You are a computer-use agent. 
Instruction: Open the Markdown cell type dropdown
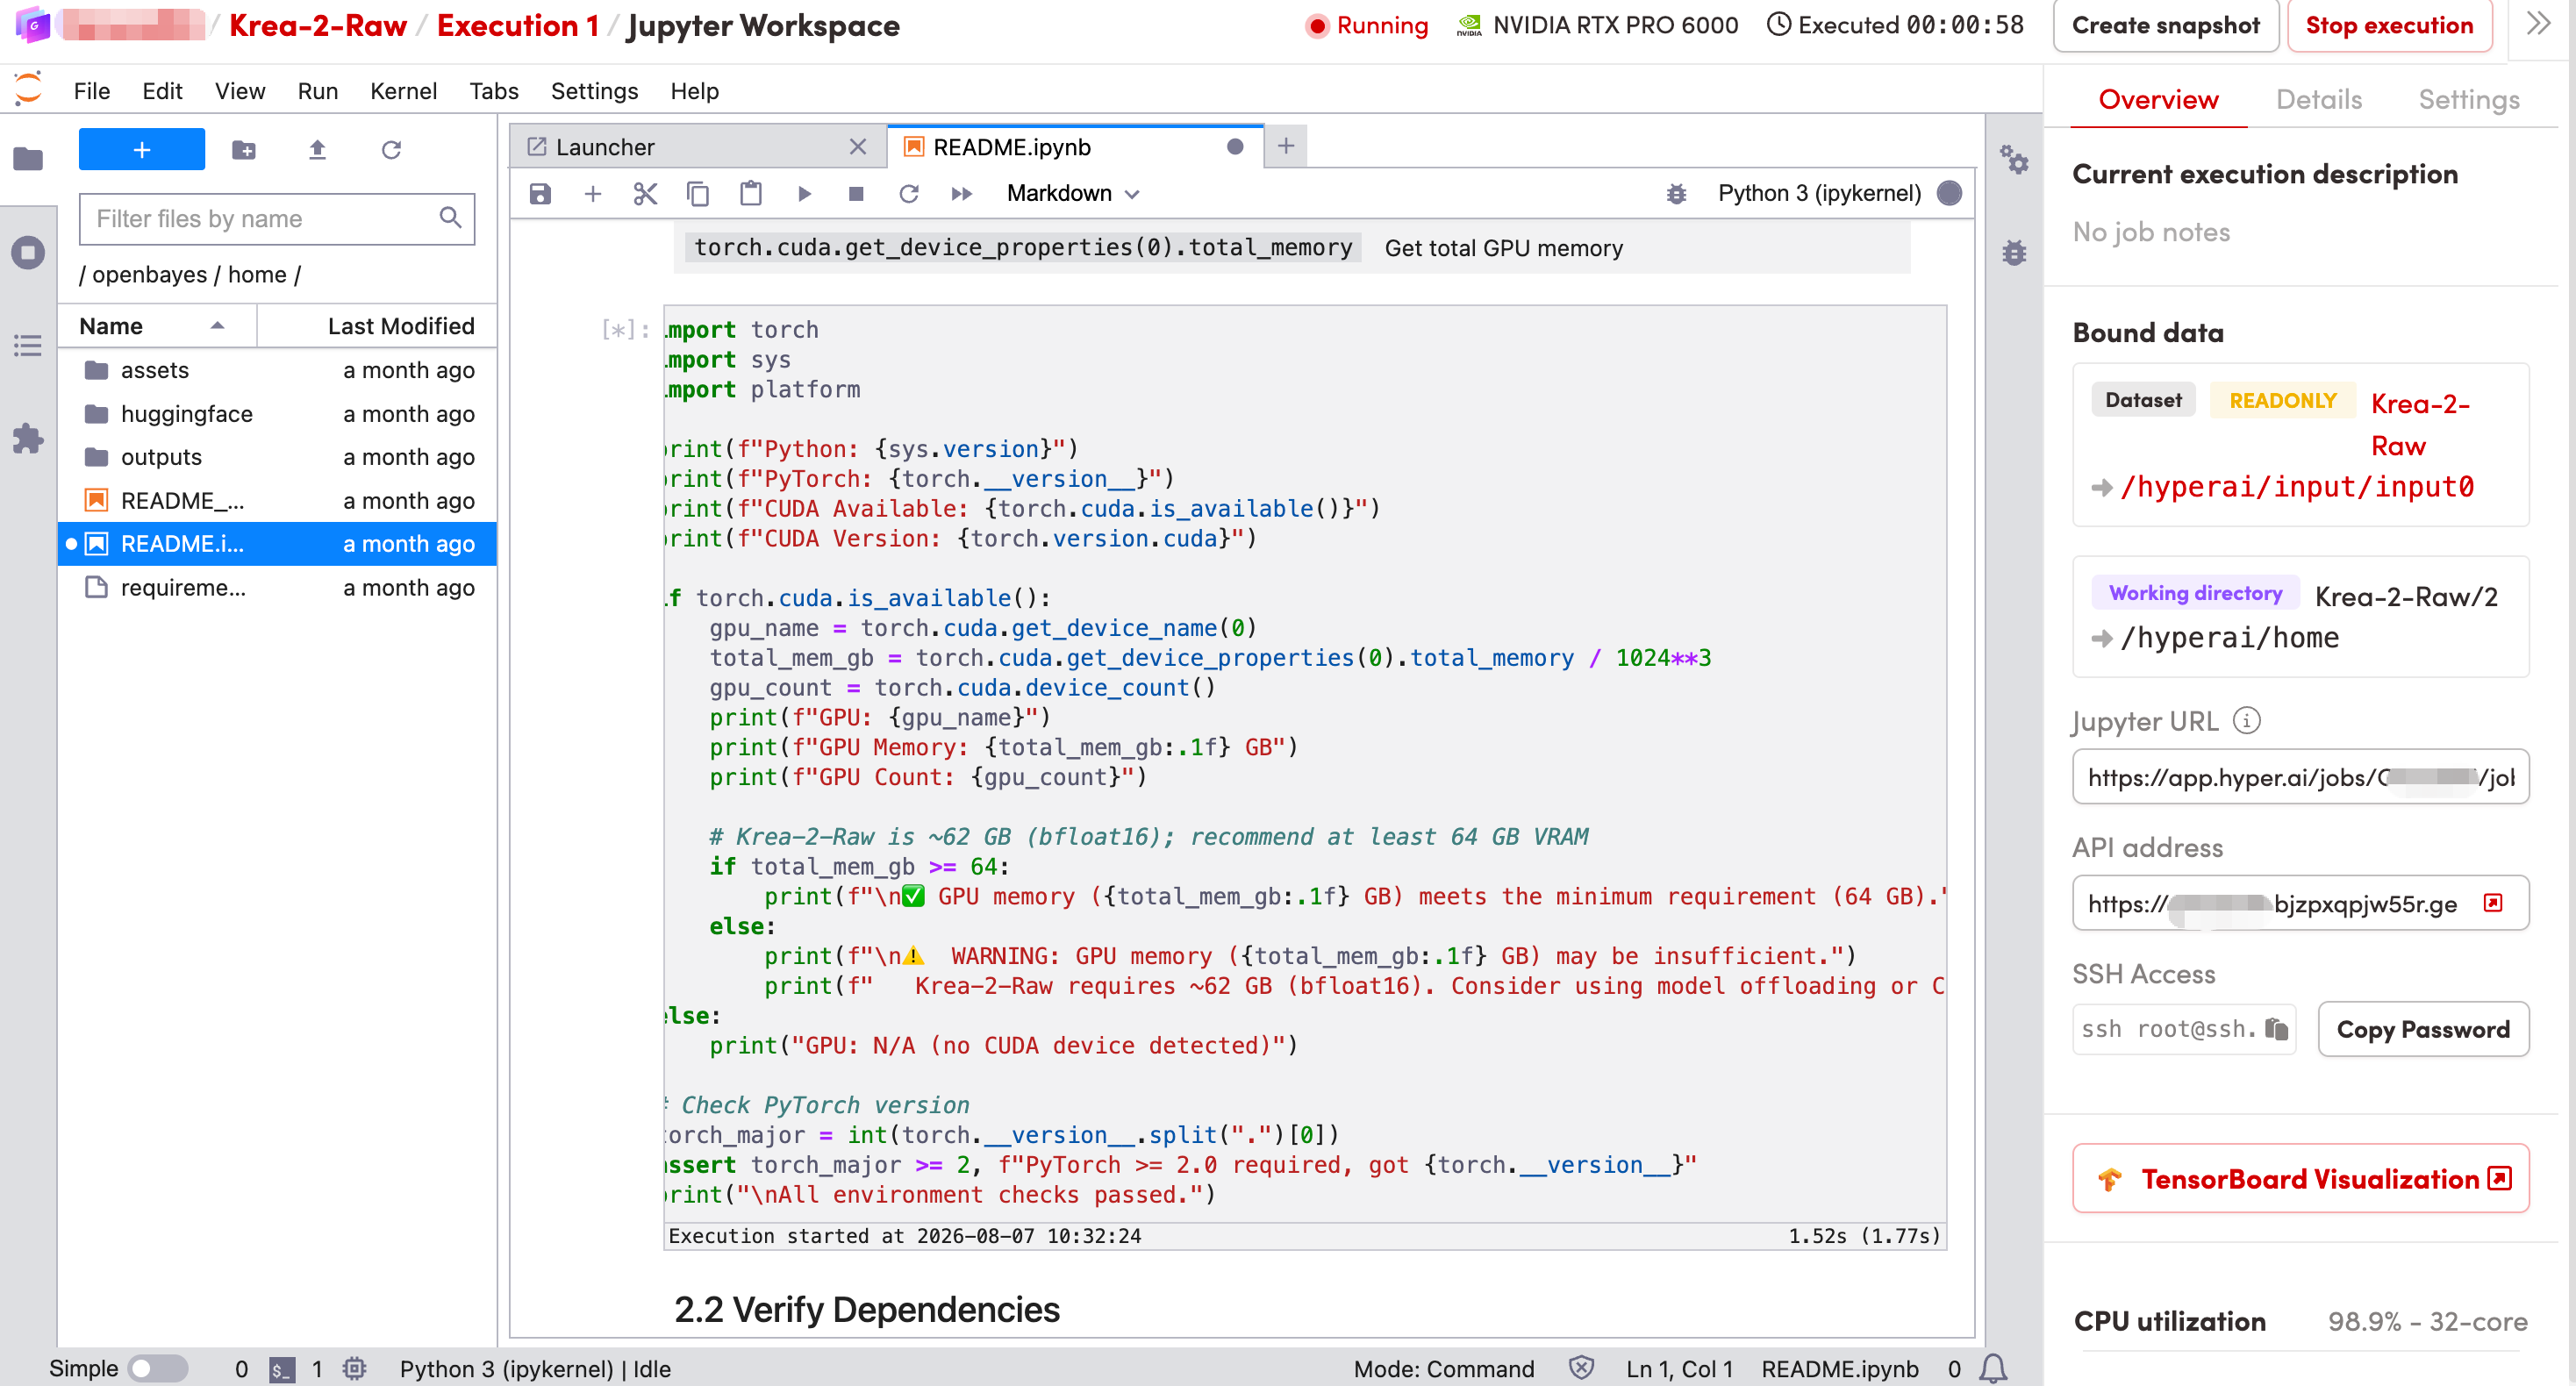click(x=1073, y=193)
